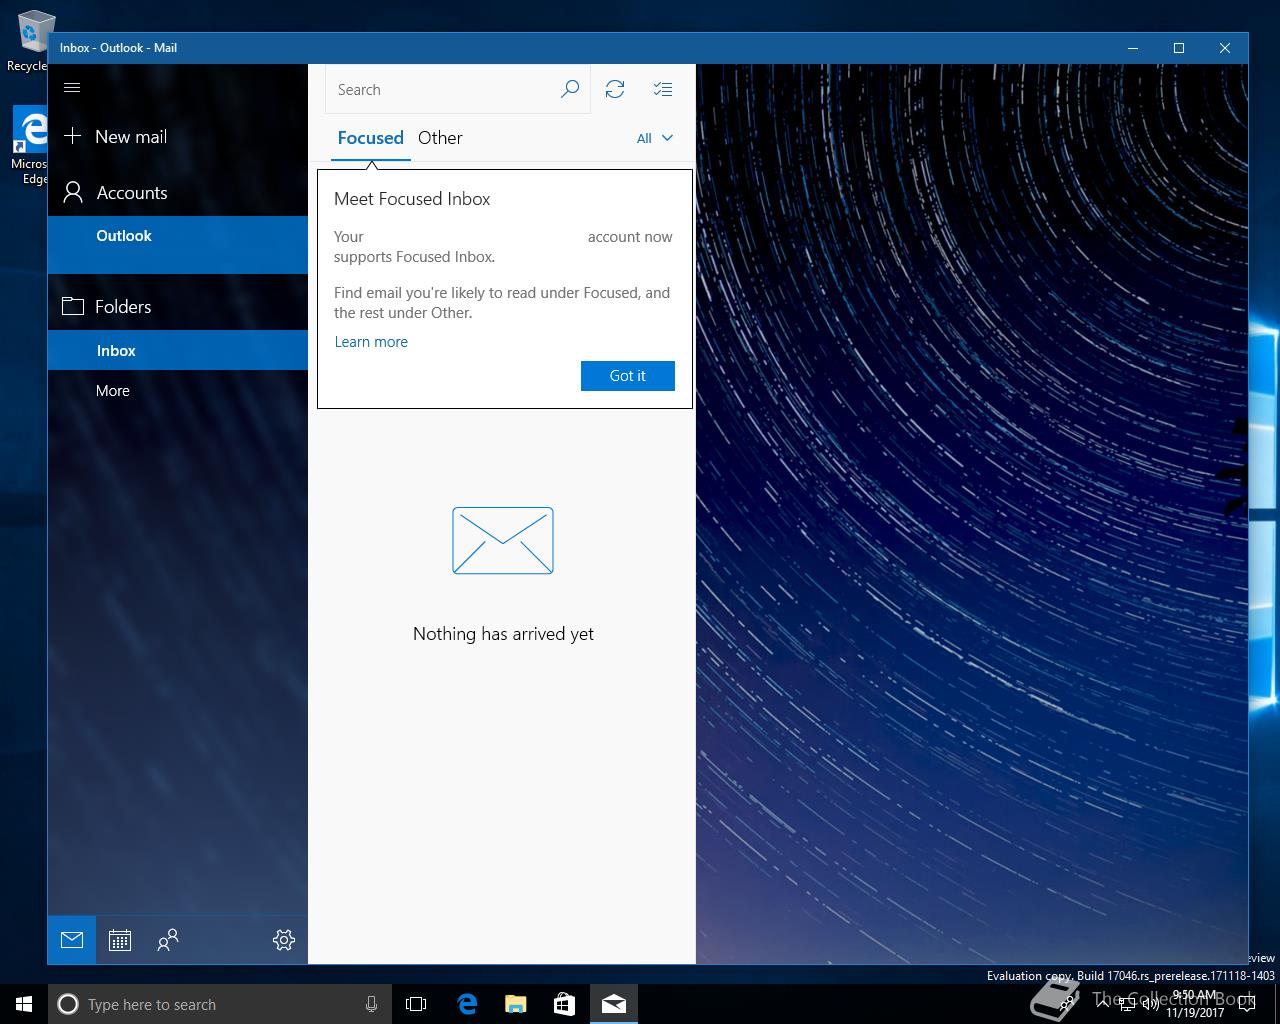Select the Outlook account
This screenshot has width=1280, height=1024.
[178, 244]
